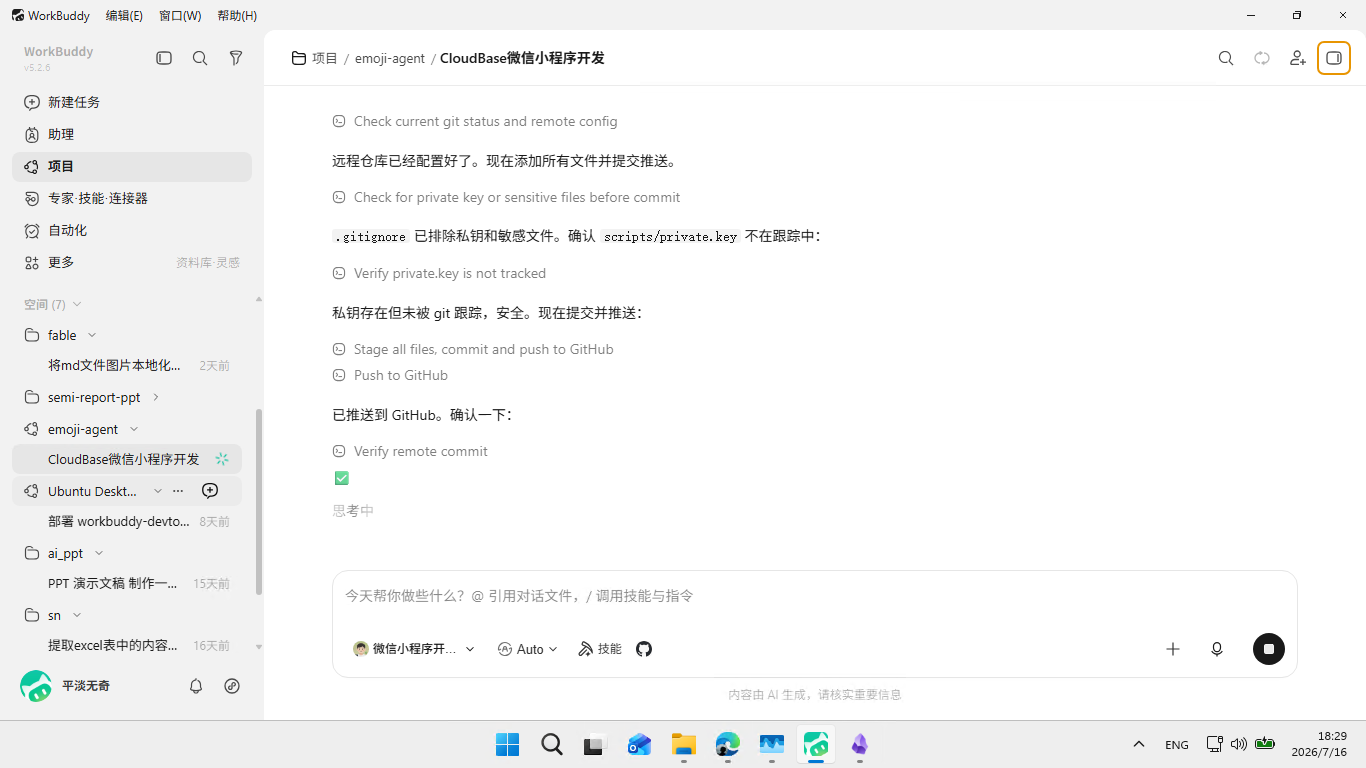Open more options for Ubuntu Desktop space
This screenshot has height=768, width=1366.
(x=178, y=491)
